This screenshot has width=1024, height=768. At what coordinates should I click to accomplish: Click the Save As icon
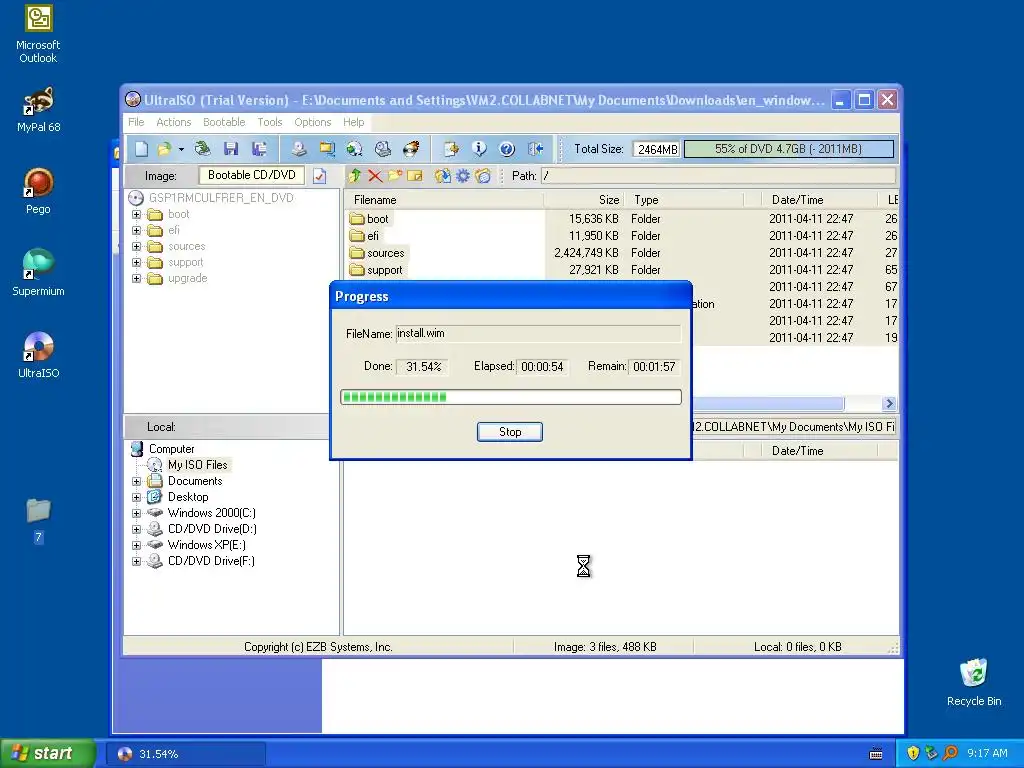click(x=259, y=149)
